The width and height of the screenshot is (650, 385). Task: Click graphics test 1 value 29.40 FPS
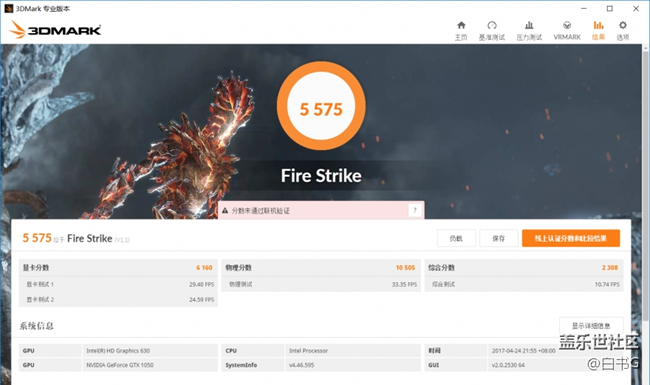tap(201, 284)
